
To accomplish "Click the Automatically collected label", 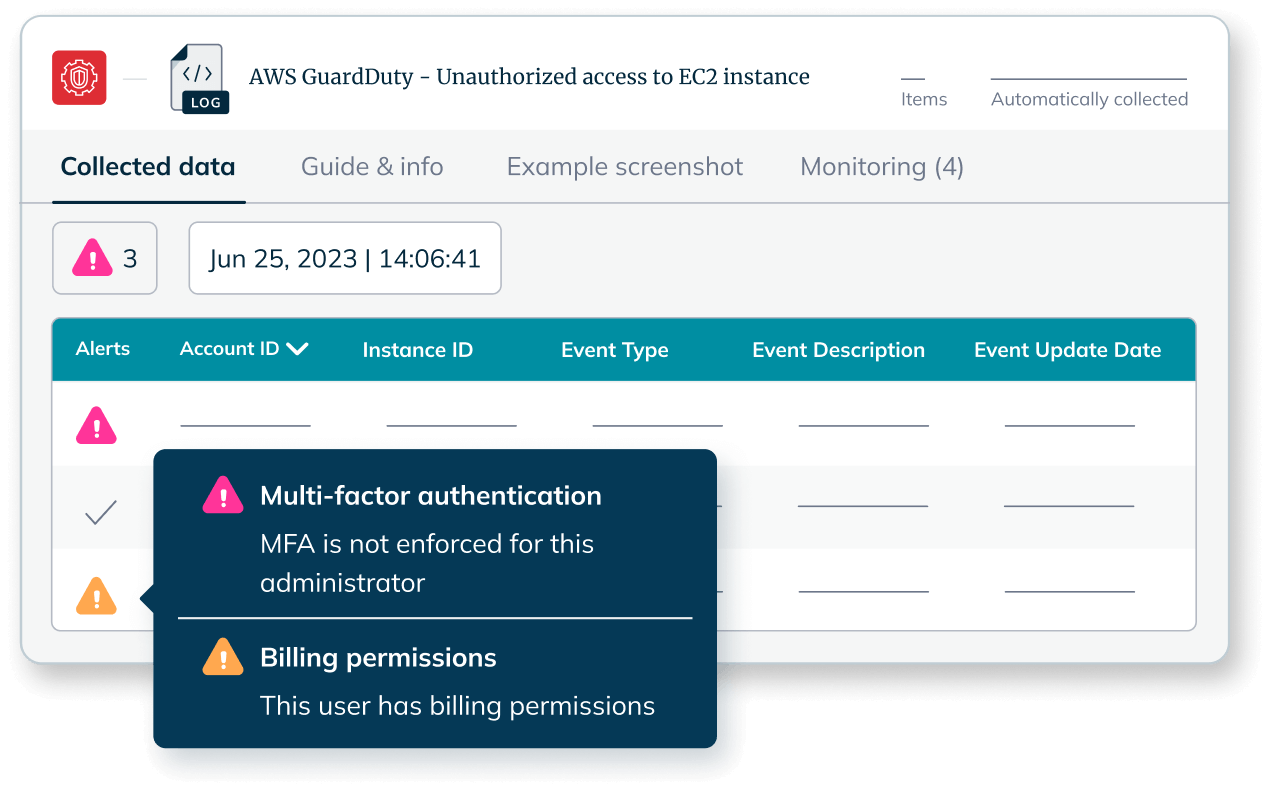I will click(1089, 99).
